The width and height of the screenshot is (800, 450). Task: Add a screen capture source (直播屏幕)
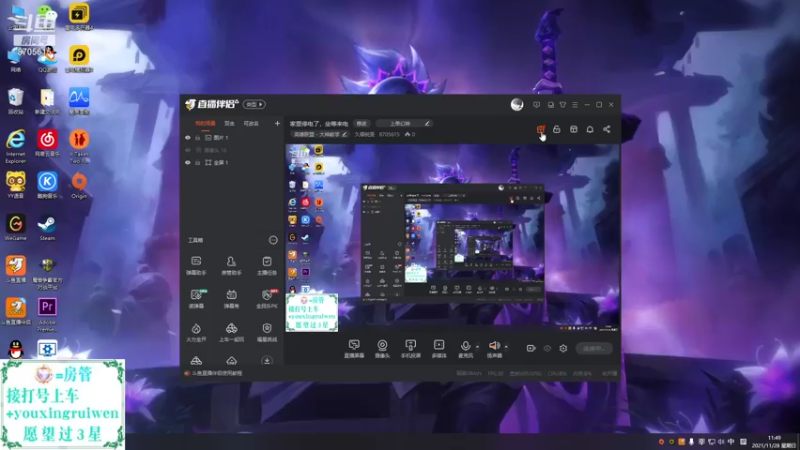pyautogui.click(x=354, y=349)
